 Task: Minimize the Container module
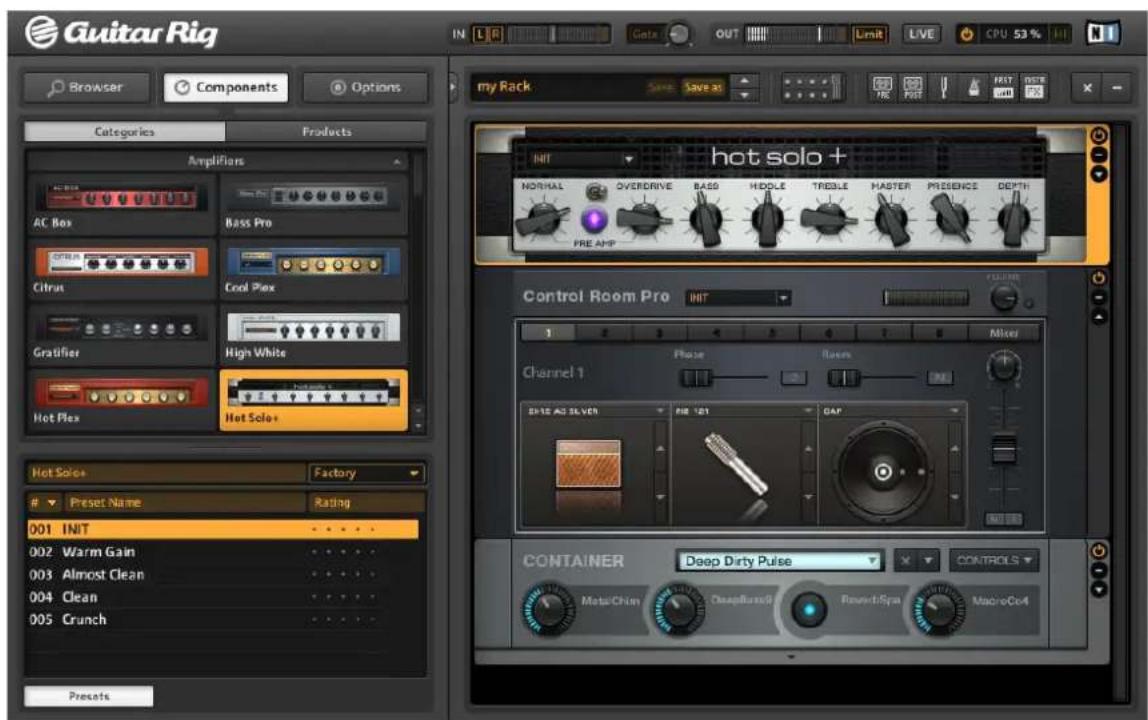pos(1099,571)
